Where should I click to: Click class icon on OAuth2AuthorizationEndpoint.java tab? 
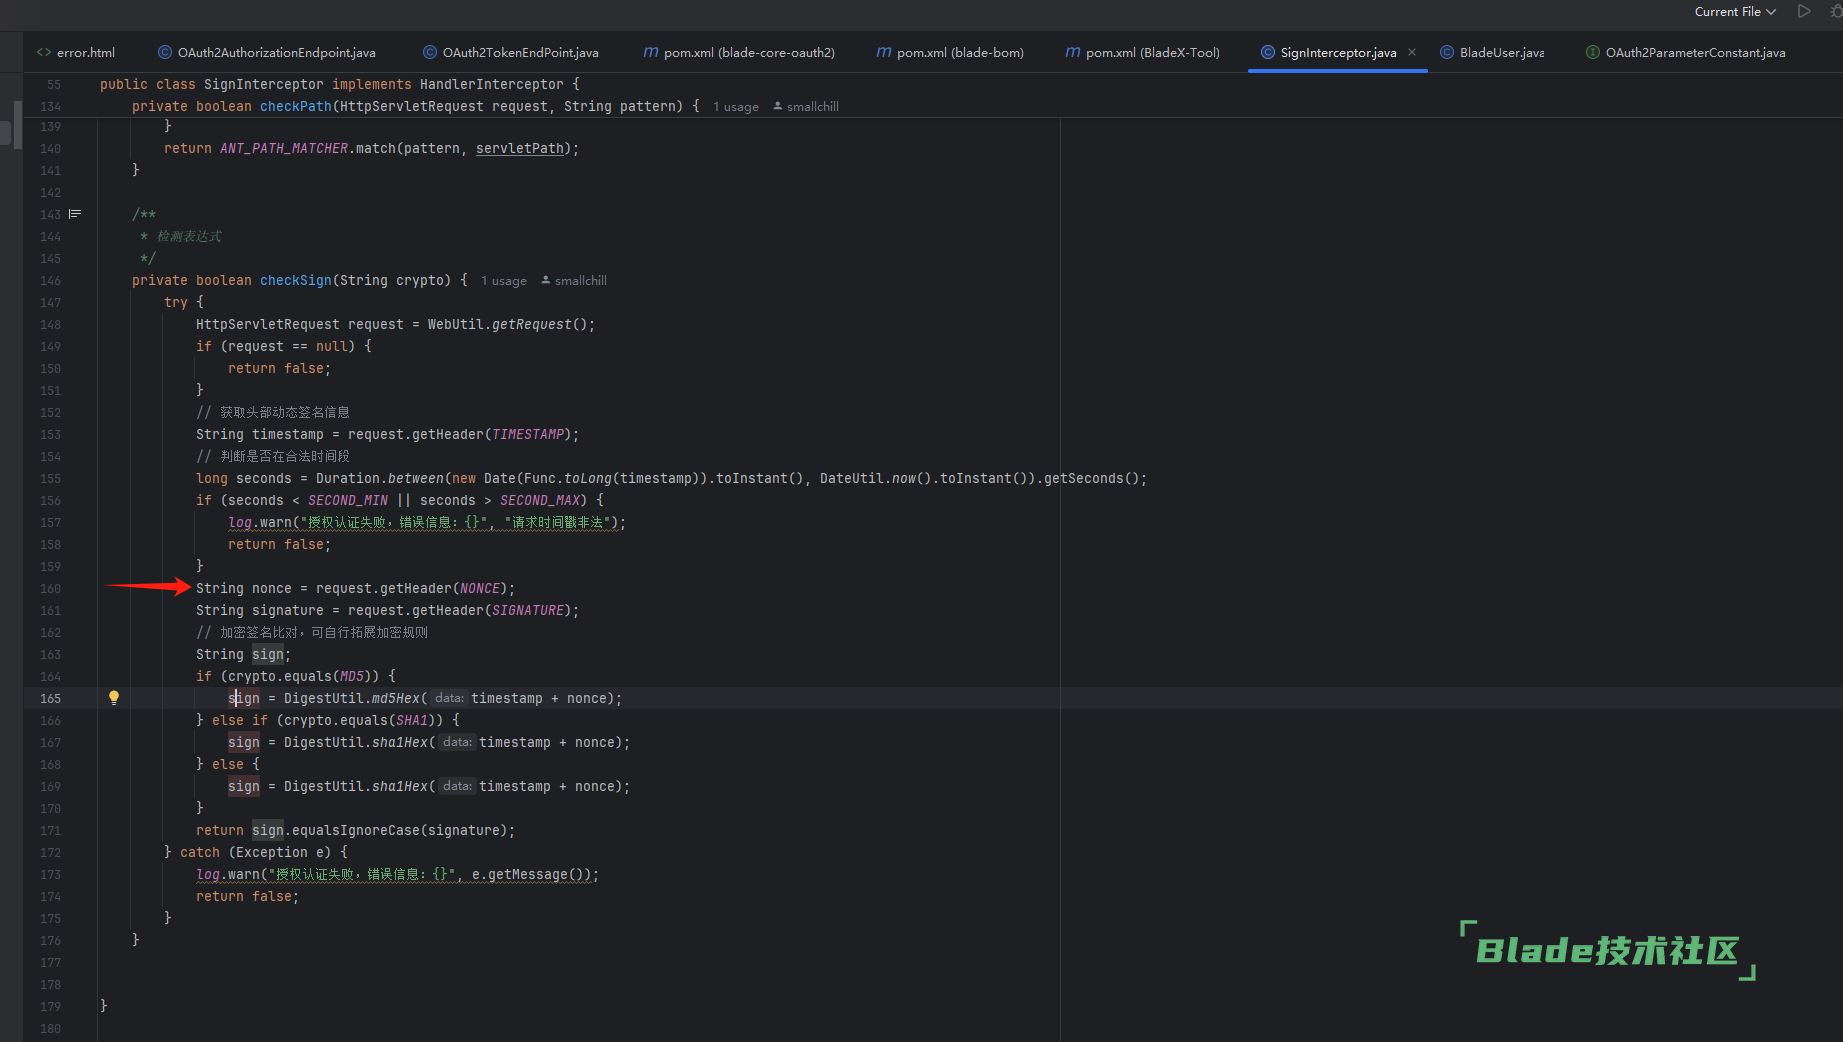pos(165,53)
